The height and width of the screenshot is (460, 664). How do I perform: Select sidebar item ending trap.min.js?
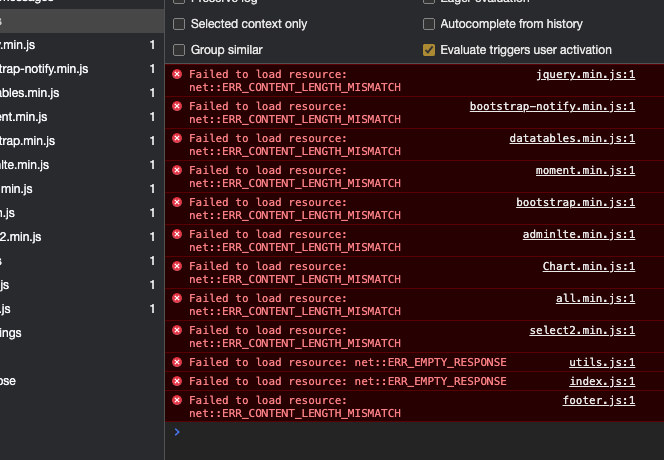[x=82, y=141]
